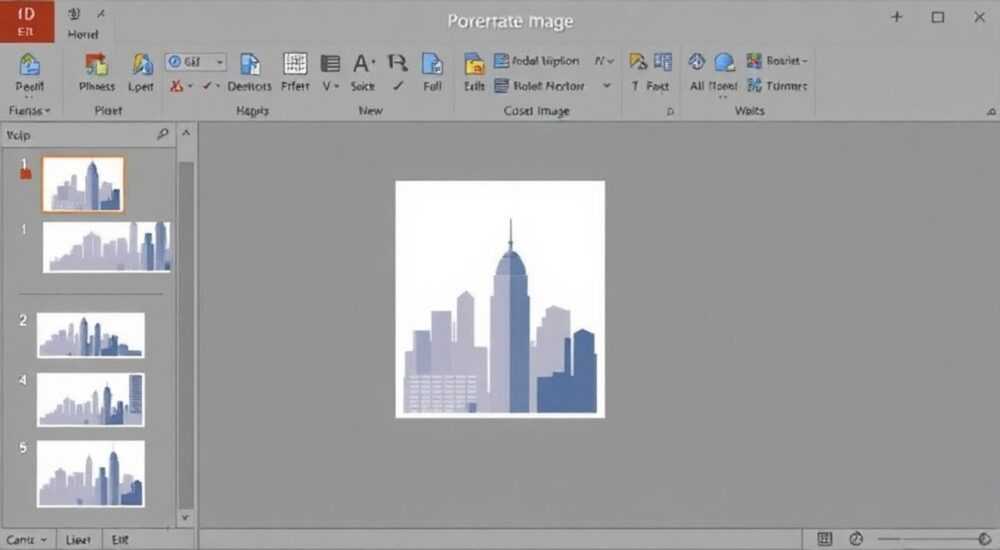Click the Bolelt Nertor button
This screenshot has width=1000, height=550.
[540, 85]
